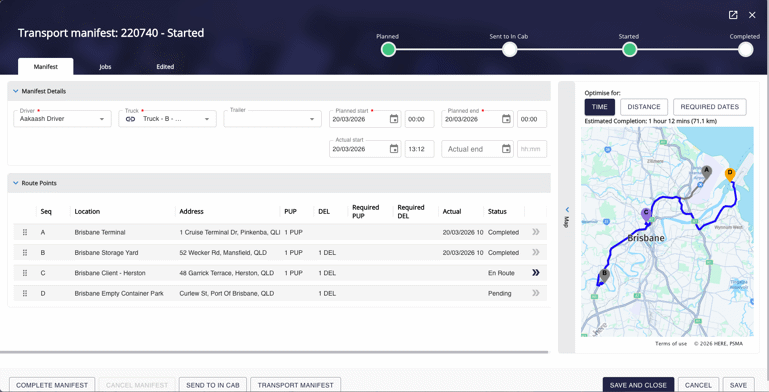Screen dimensions: 769x392
Task: Click the Save button
Action: click(739, 385)
